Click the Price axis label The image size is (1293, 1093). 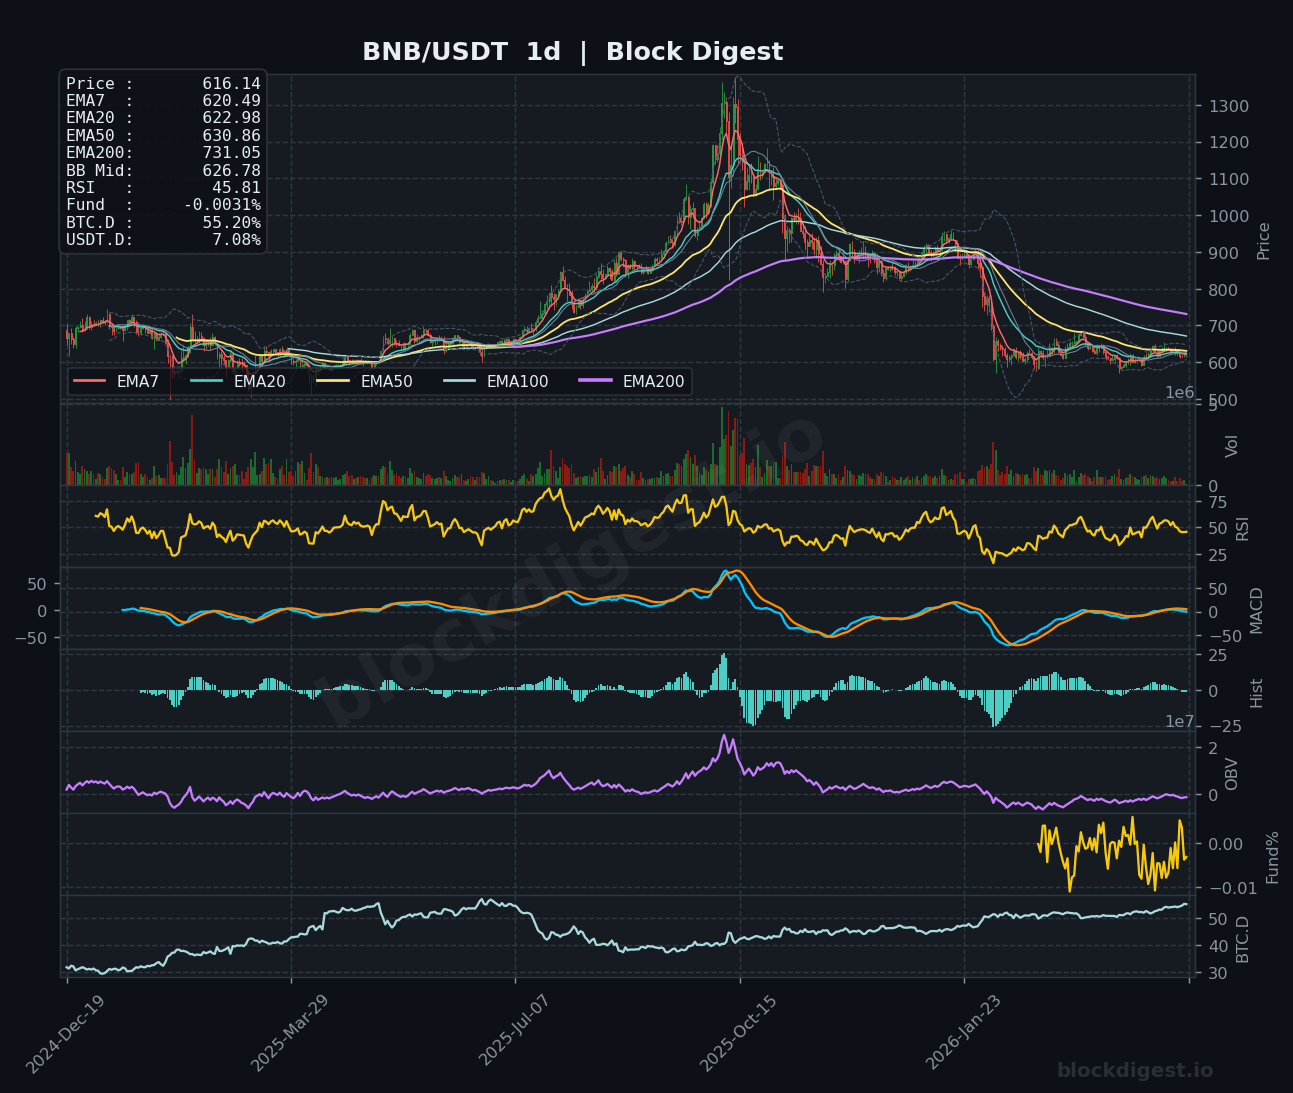[x=1264, y=241]
